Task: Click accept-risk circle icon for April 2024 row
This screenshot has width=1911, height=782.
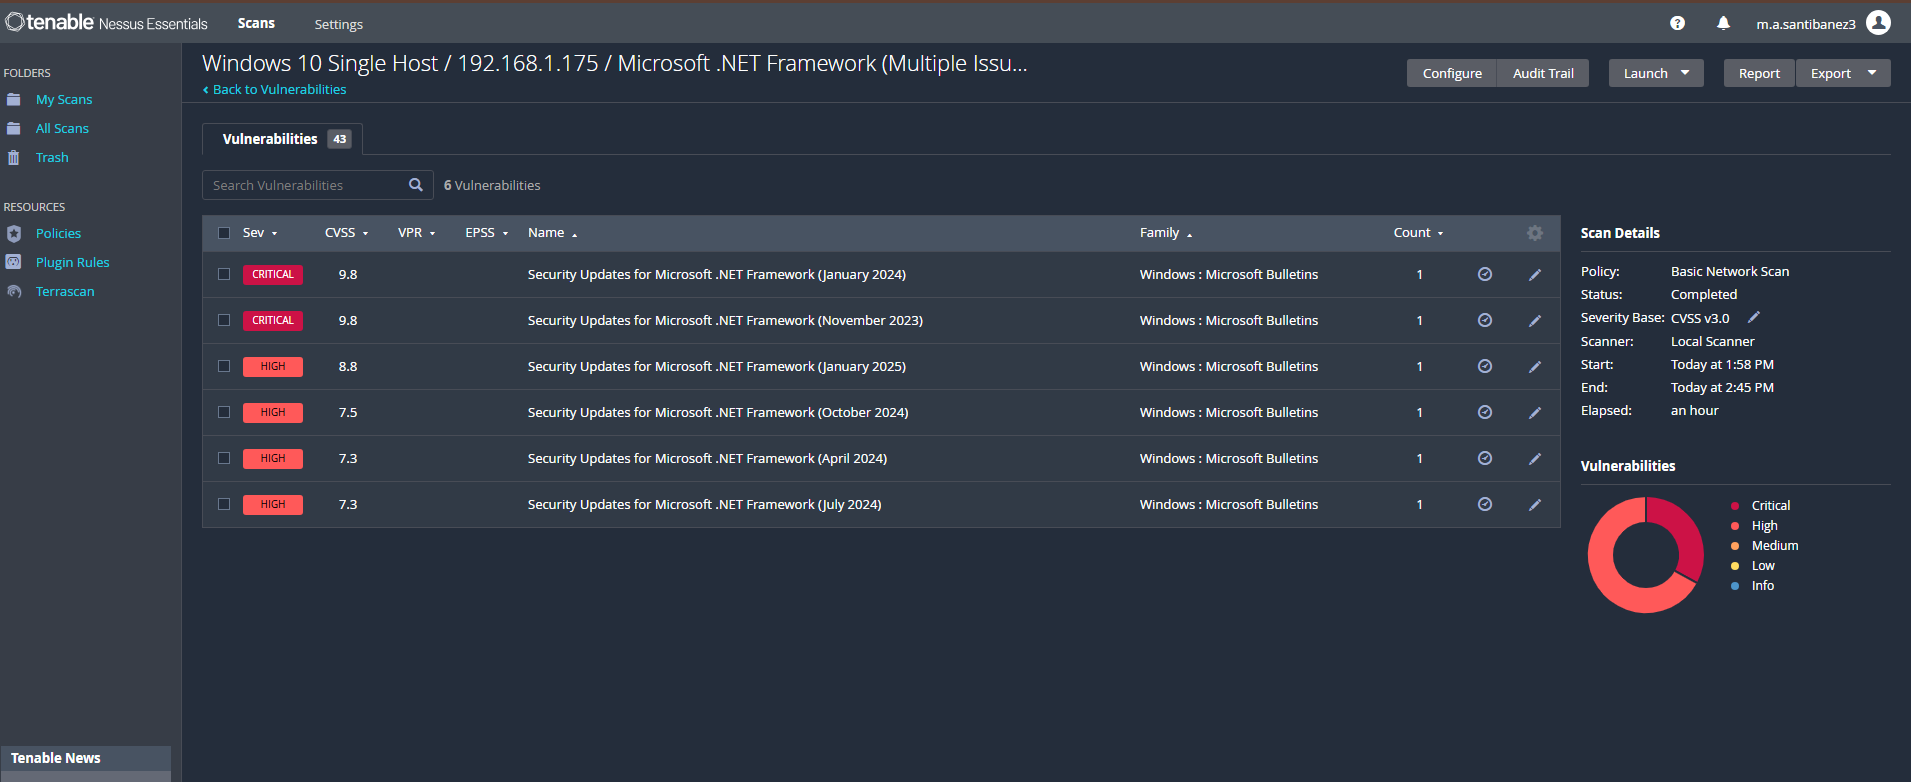Action: pyautogui.click(x=1485, y=458)
